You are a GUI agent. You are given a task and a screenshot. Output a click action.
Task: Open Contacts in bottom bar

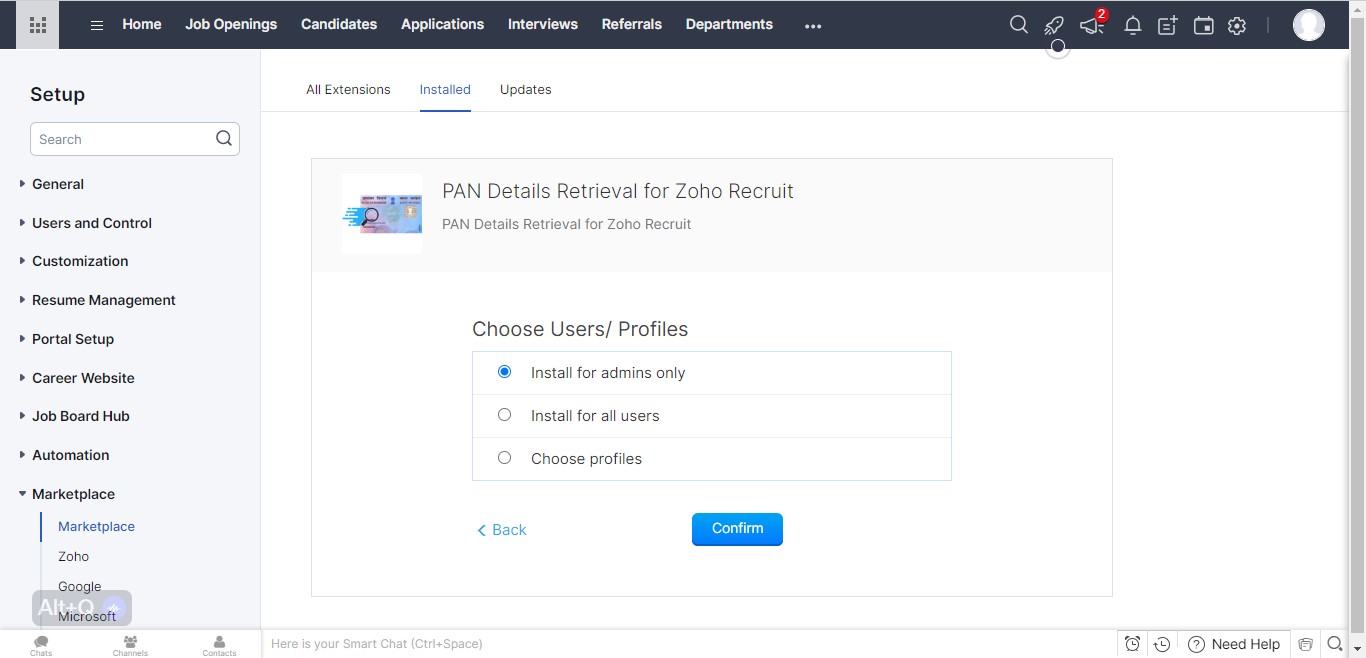point(219,645)
